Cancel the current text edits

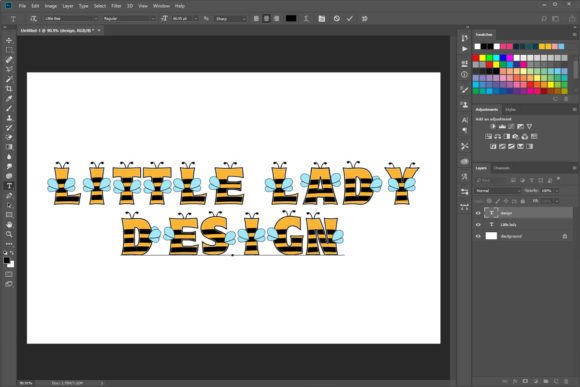point(336,18)
